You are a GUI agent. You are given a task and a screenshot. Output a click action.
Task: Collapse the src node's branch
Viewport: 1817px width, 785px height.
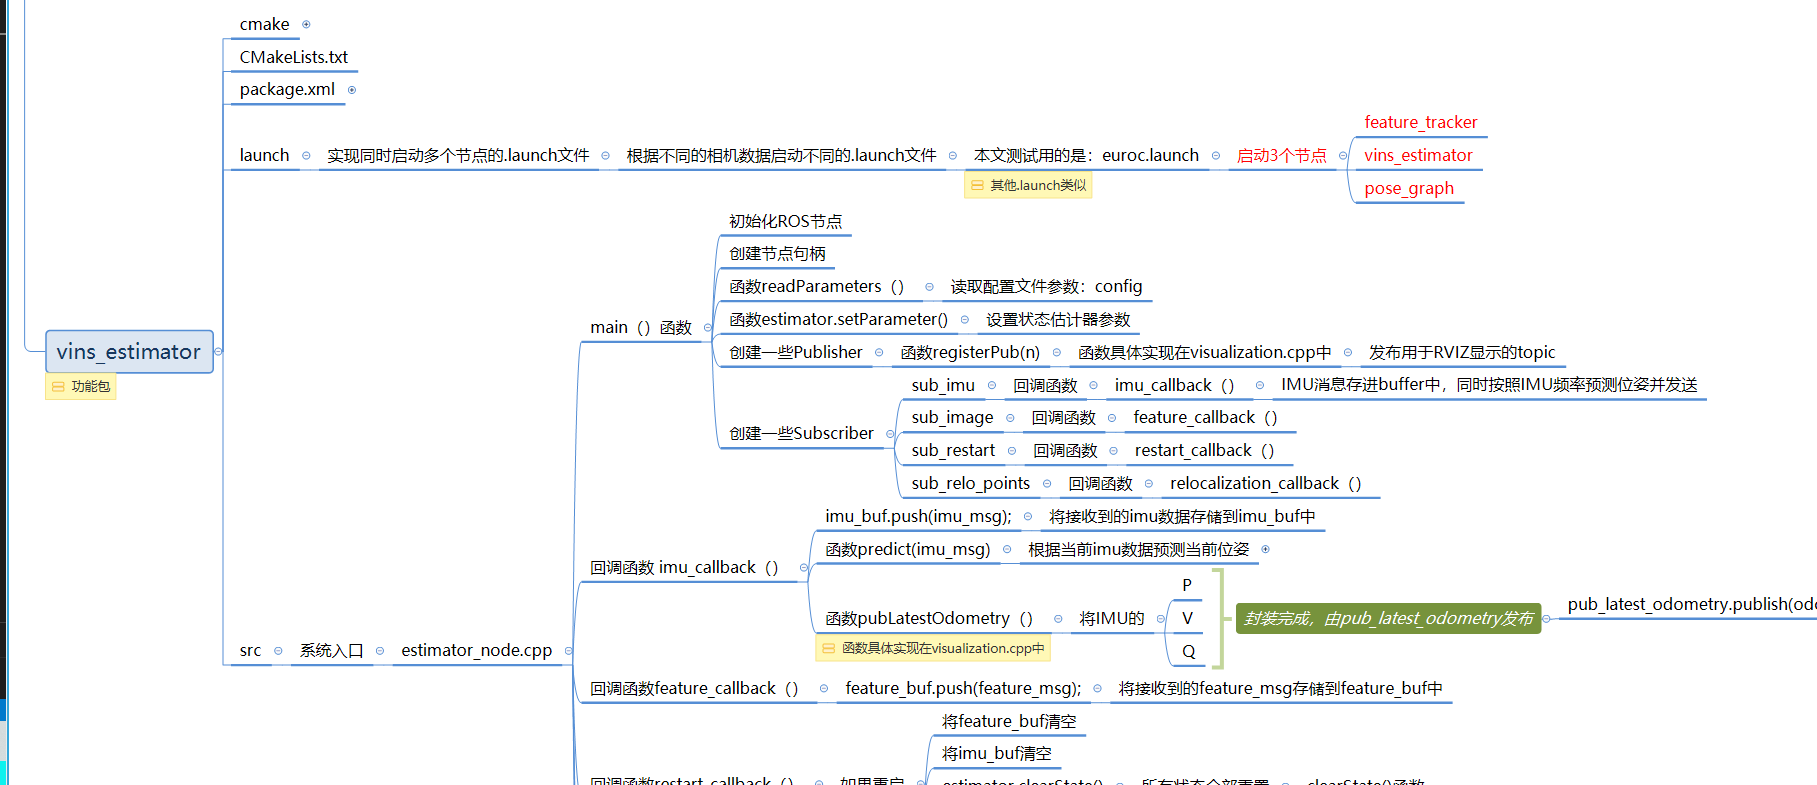point(278,651)
